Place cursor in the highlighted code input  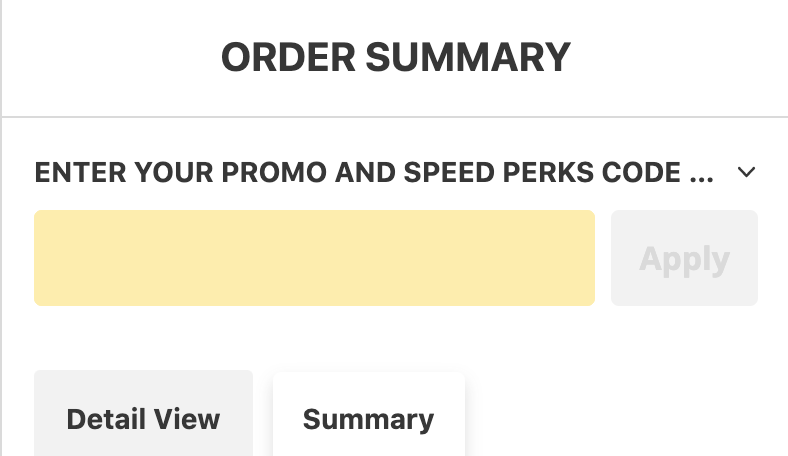click(x=314, y=258)
